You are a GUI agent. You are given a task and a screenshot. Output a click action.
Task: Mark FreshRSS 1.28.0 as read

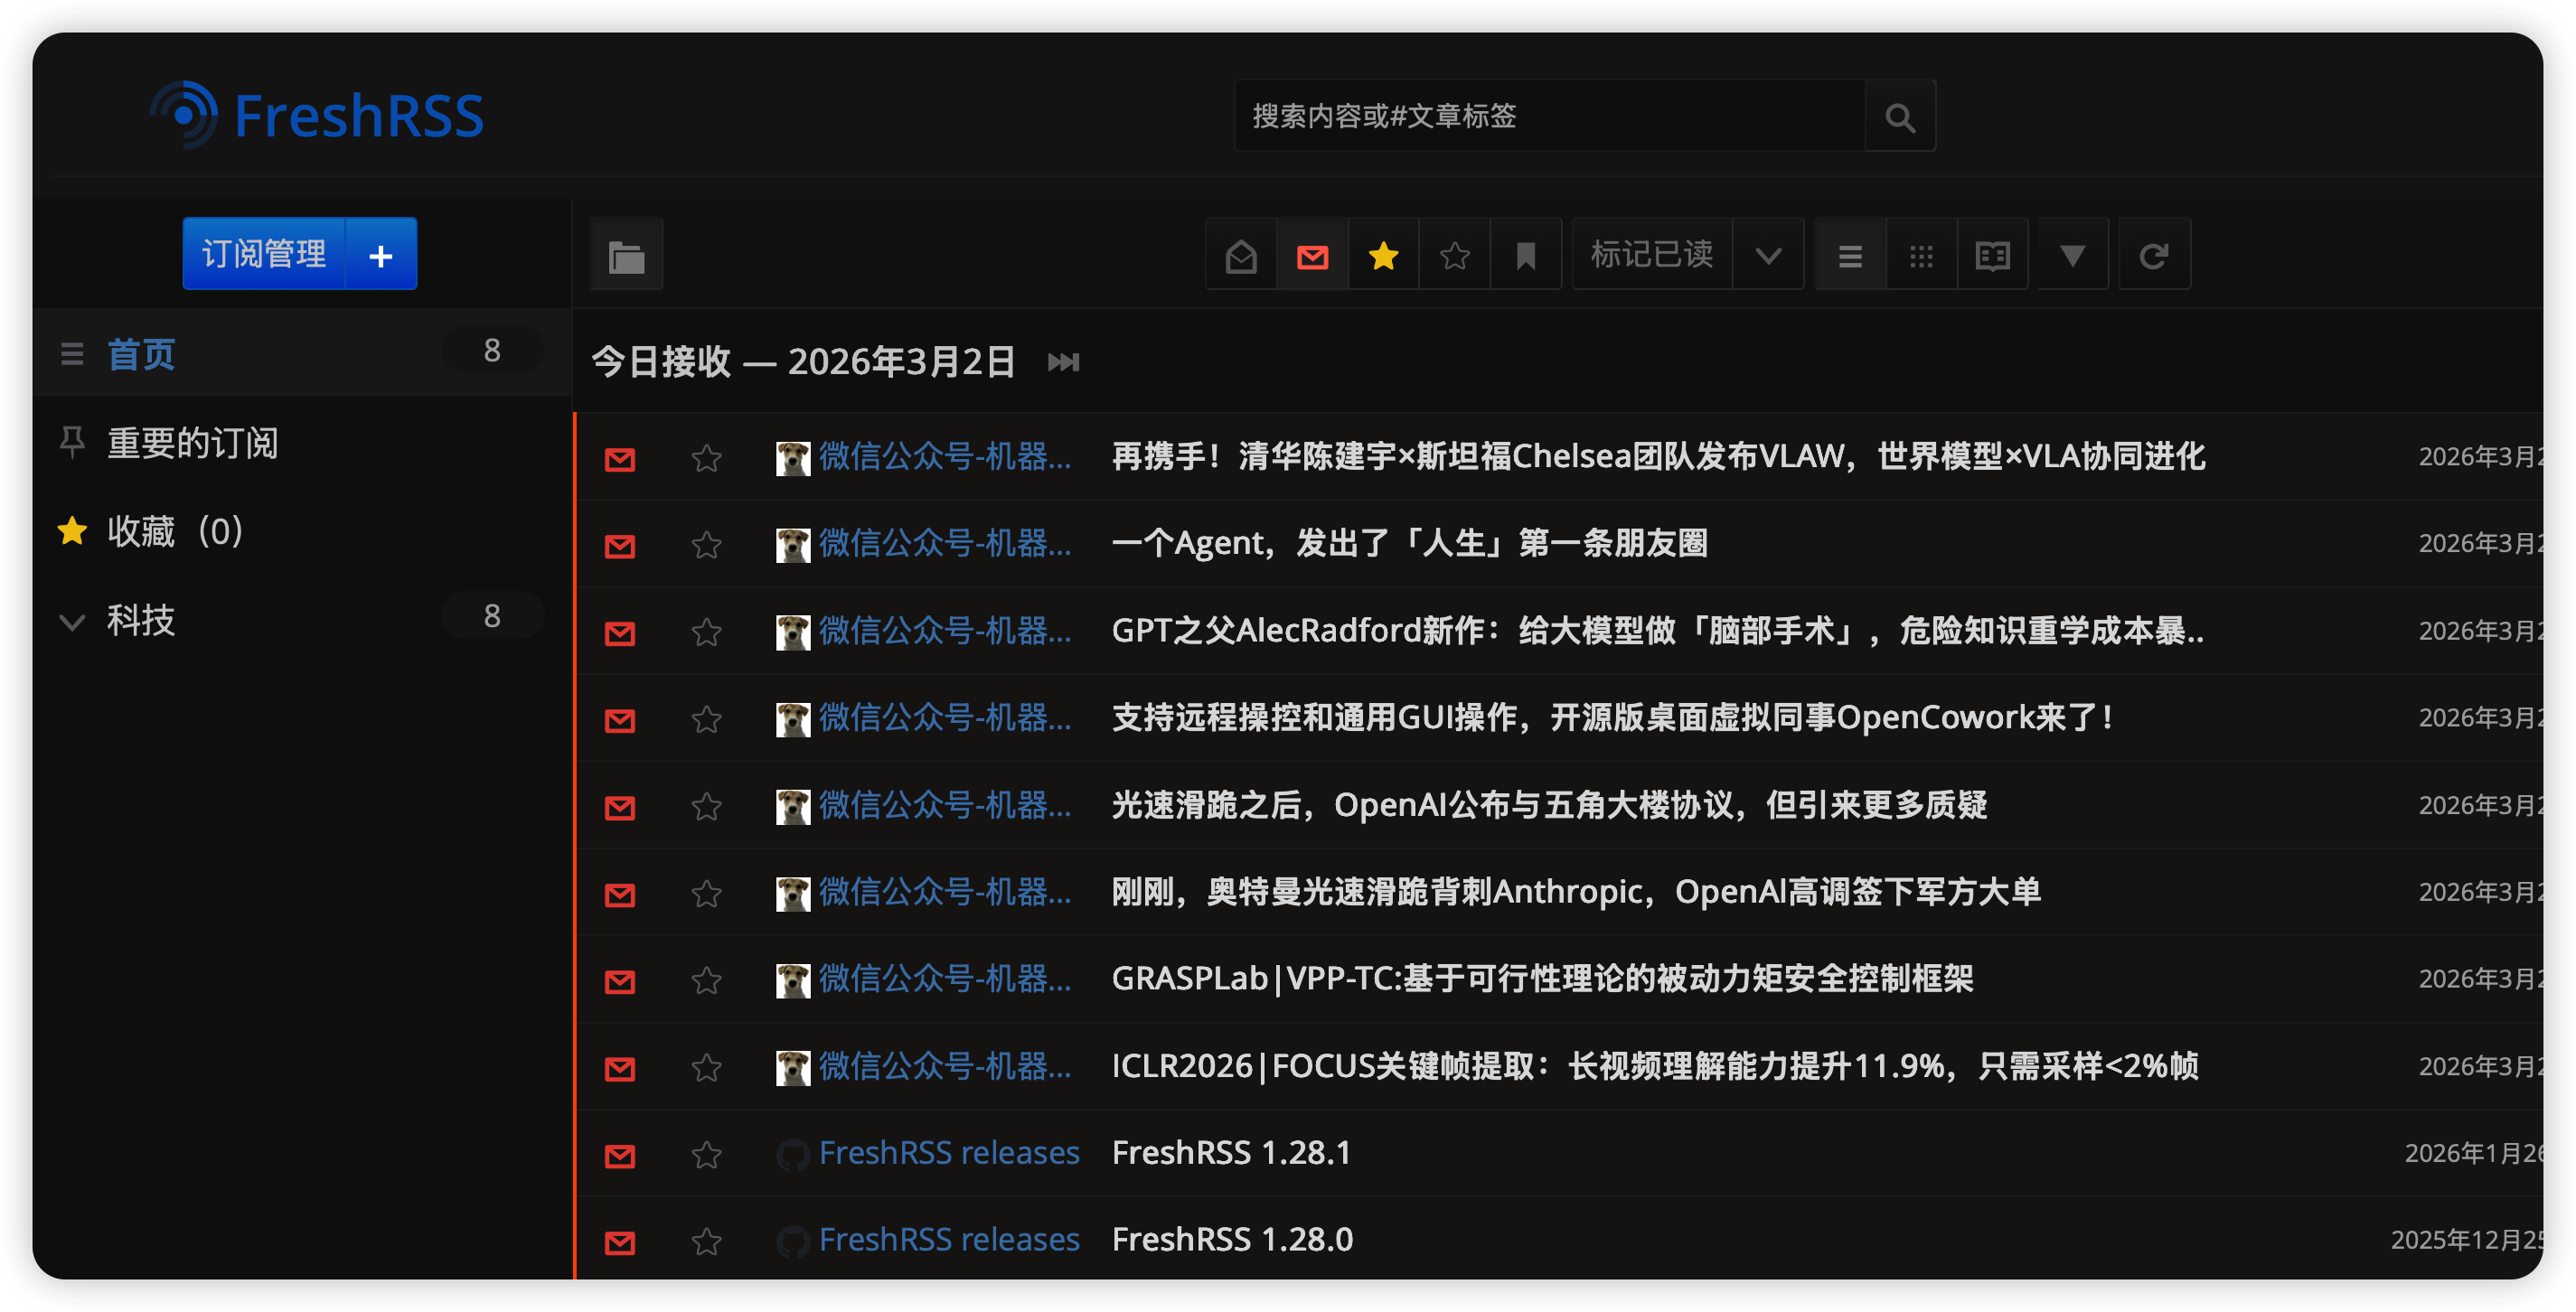620,1242
